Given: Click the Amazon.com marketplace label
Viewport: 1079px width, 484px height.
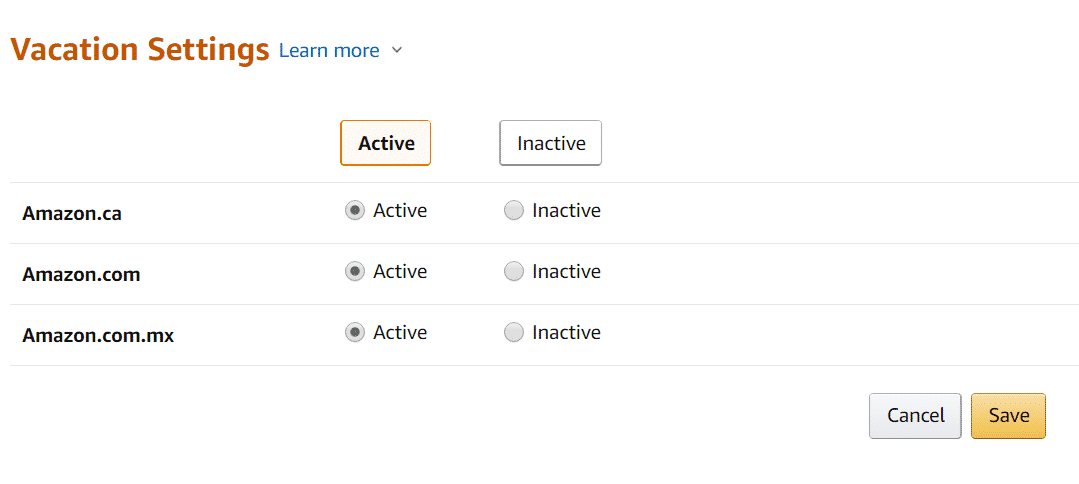Looking at the screenshot, I should point(81,275).
